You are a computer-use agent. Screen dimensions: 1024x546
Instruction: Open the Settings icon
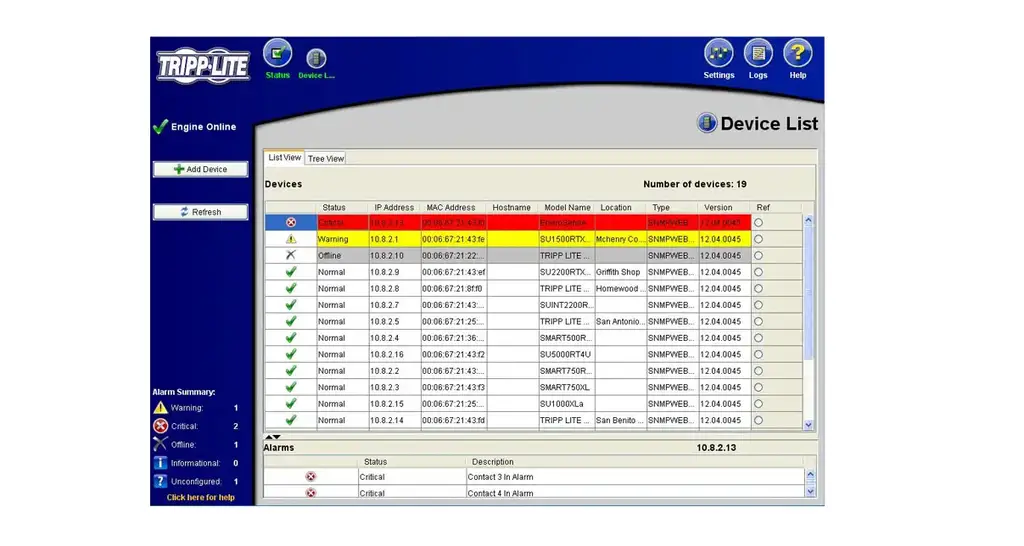click(718, 54)
